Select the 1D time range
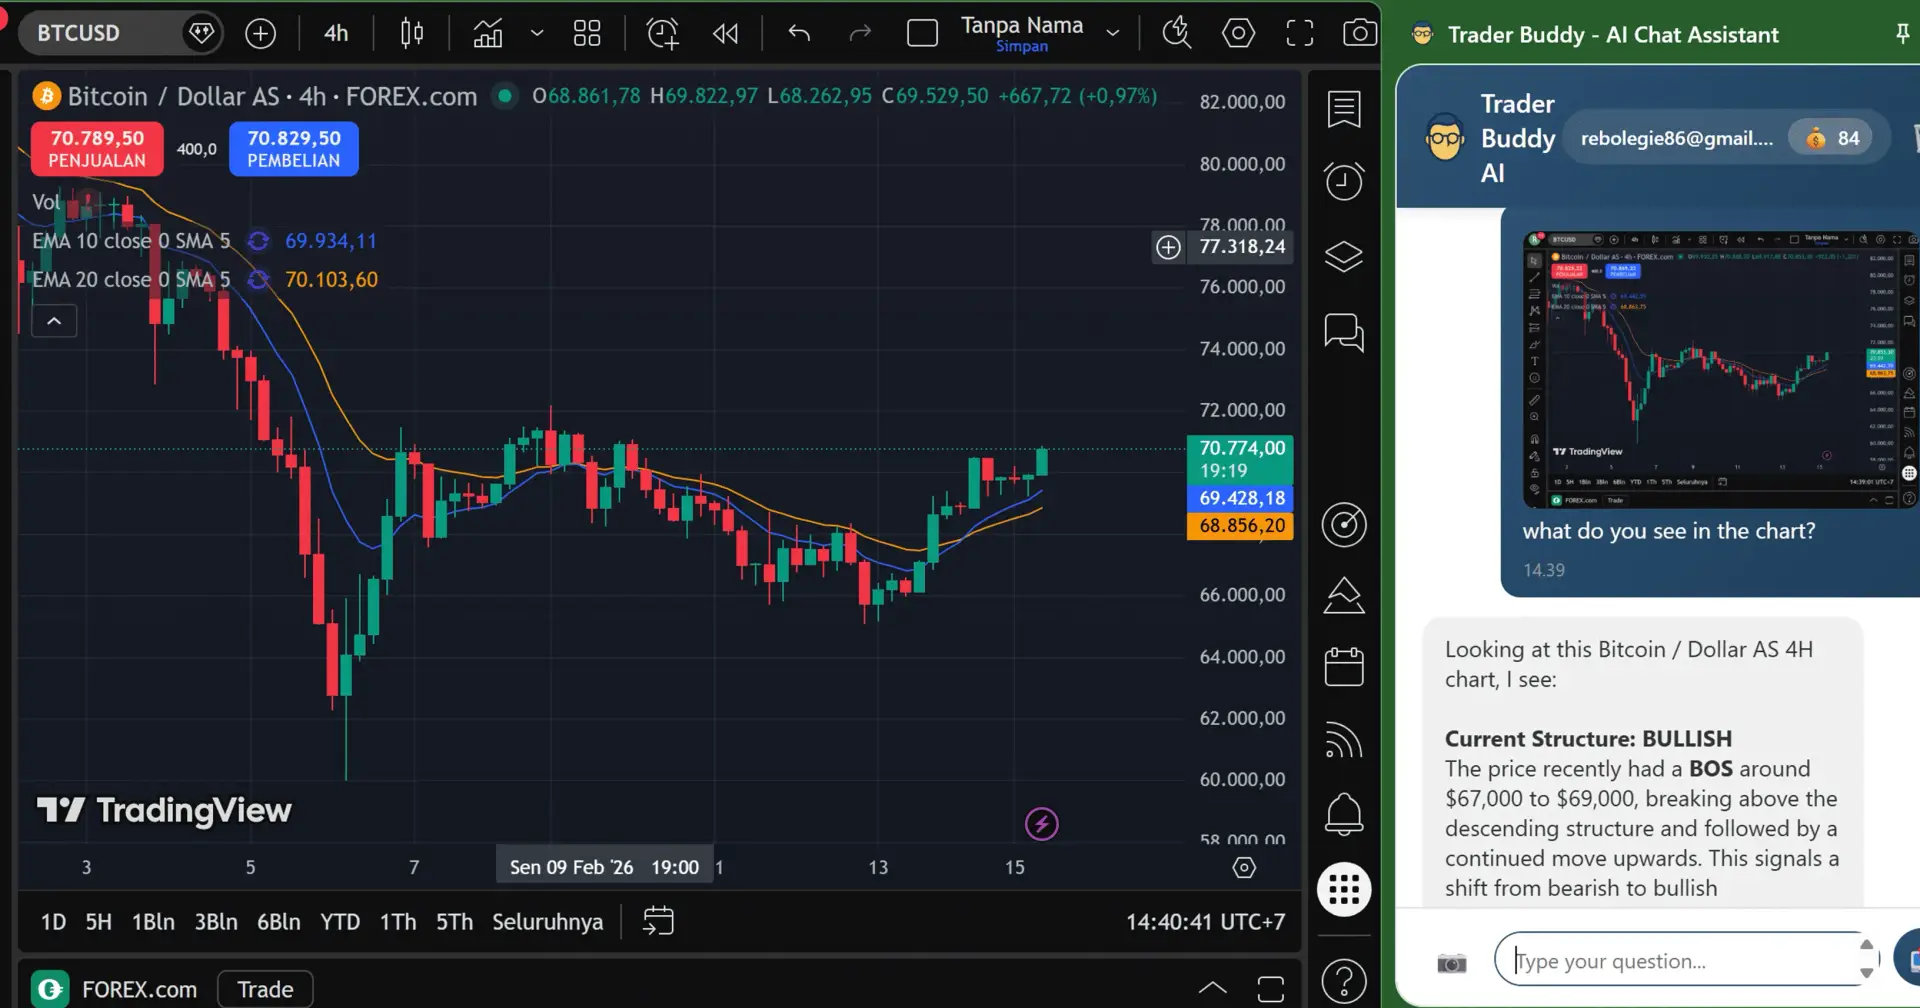Image resolution: width=1920 pixels, height=1008 pixels. (53, 921)
